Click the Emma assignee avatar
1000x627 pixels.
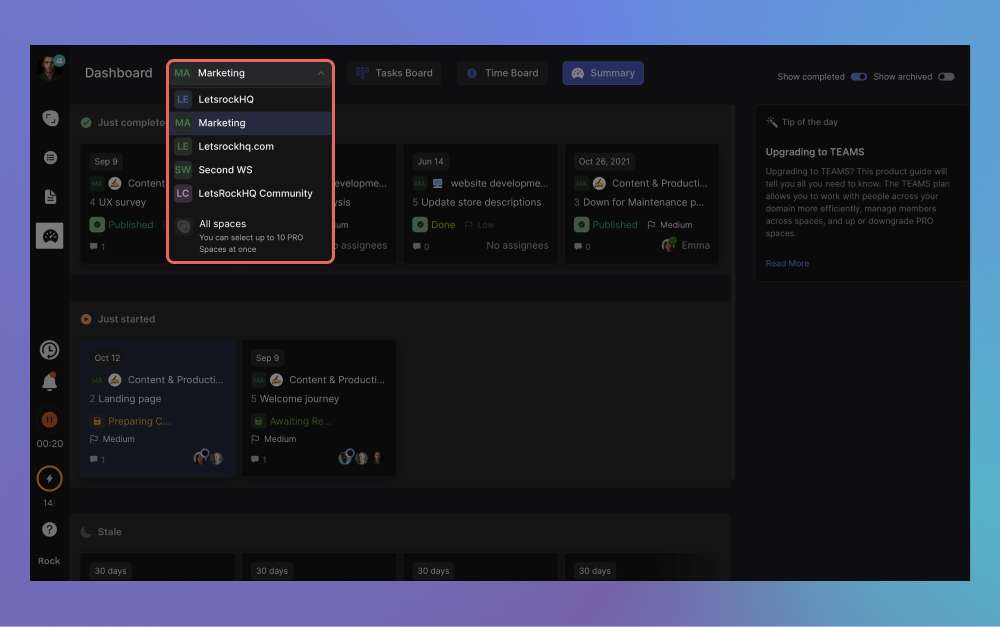coord(668,245)
